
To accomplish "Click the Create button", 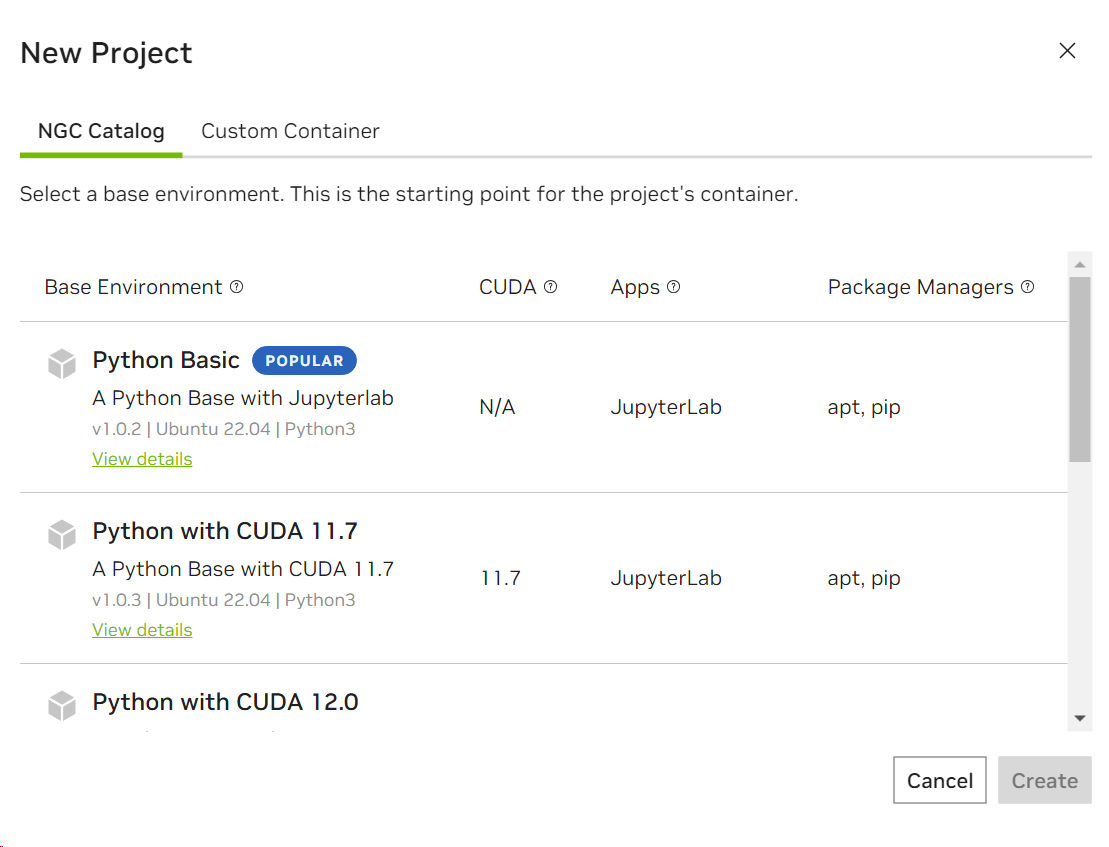I will (x=1044, y=781).
